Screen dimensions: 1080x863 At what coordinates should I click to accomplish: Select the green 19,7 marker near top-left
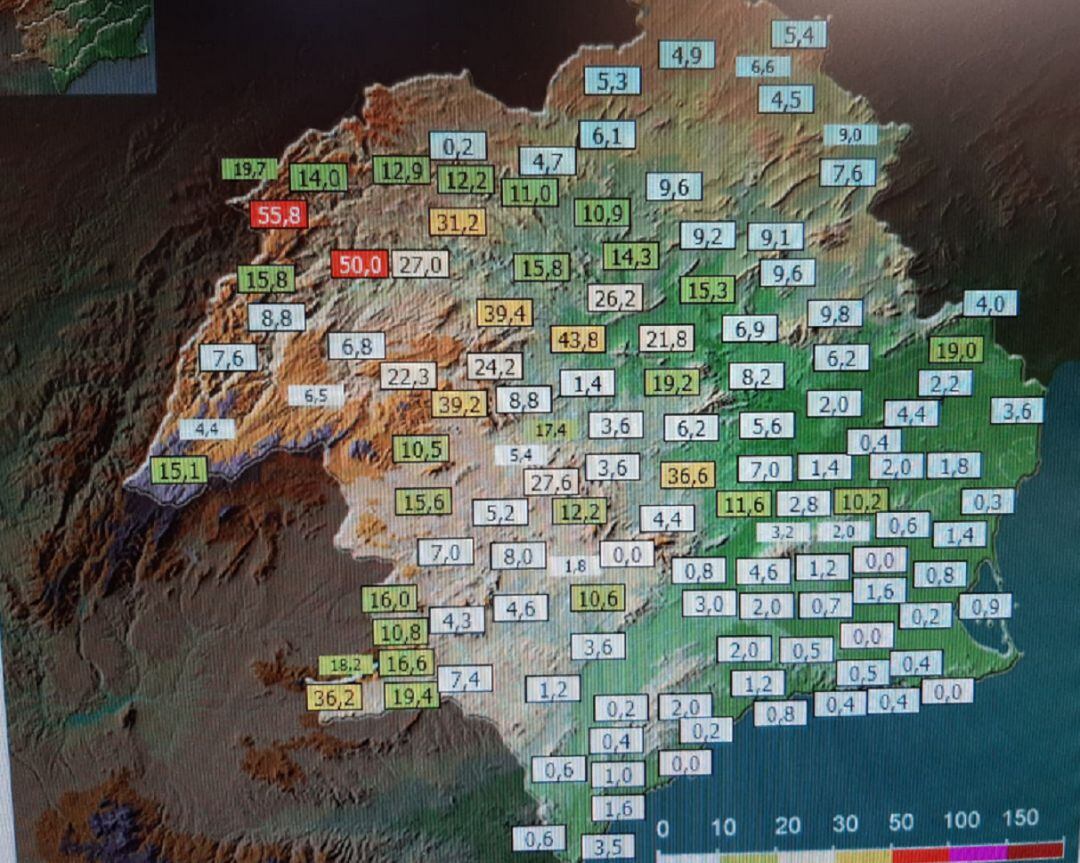click(x=247, y=170)
